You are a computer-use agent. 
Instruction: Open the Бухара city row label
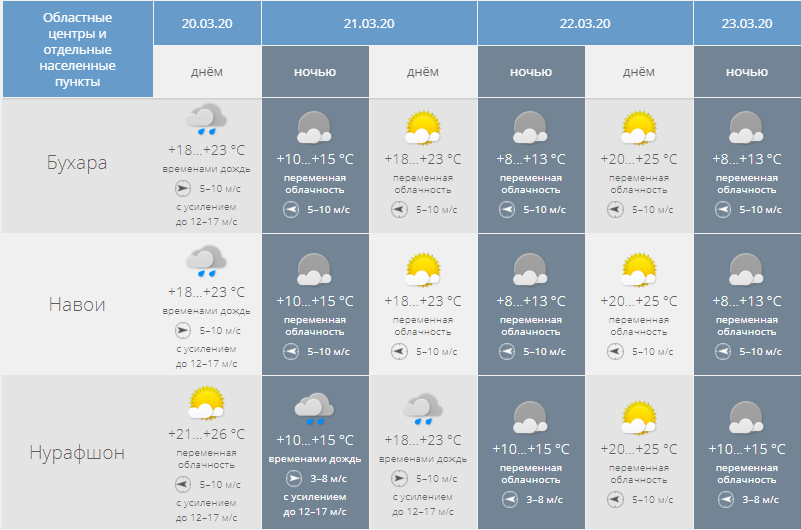(77, 163)
